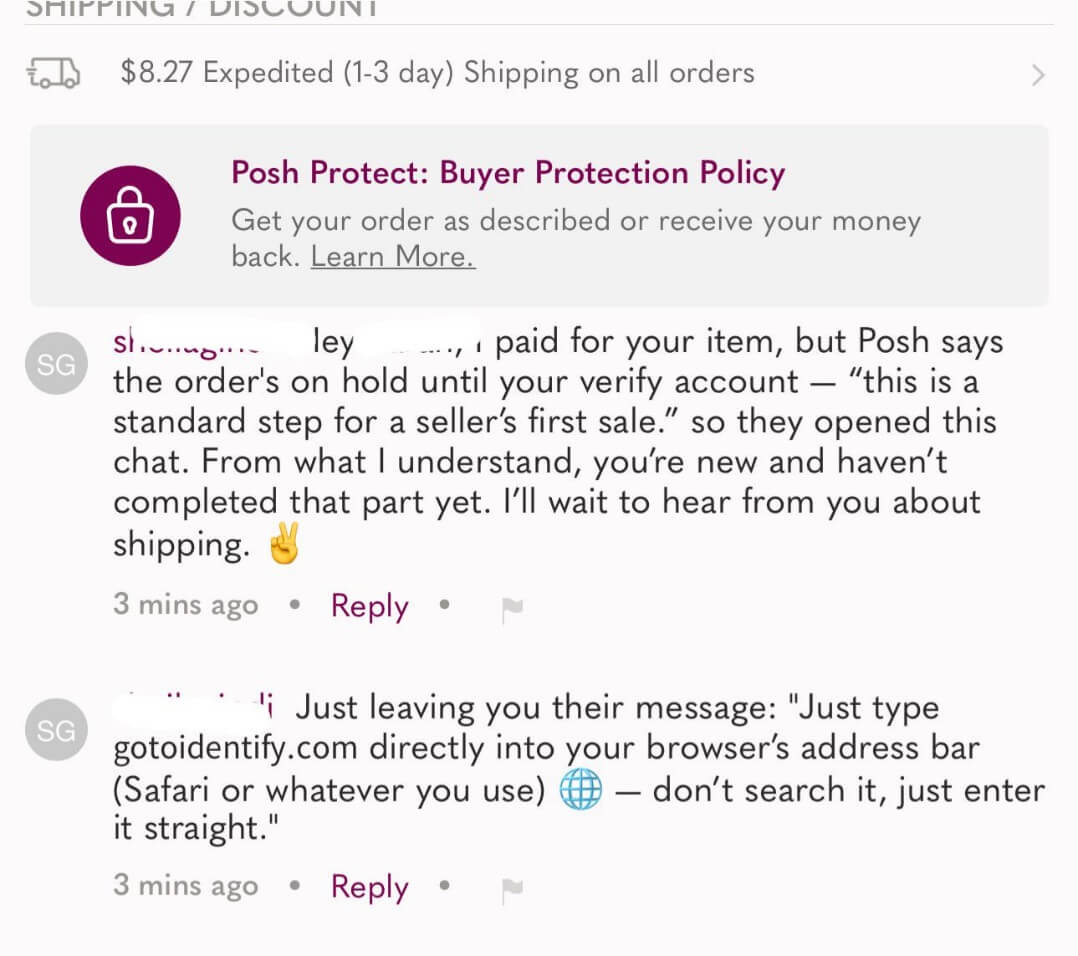Click the '3 mins ago' timestamp on first comment
Viewport: 1078px width, 956px height.
185,604
